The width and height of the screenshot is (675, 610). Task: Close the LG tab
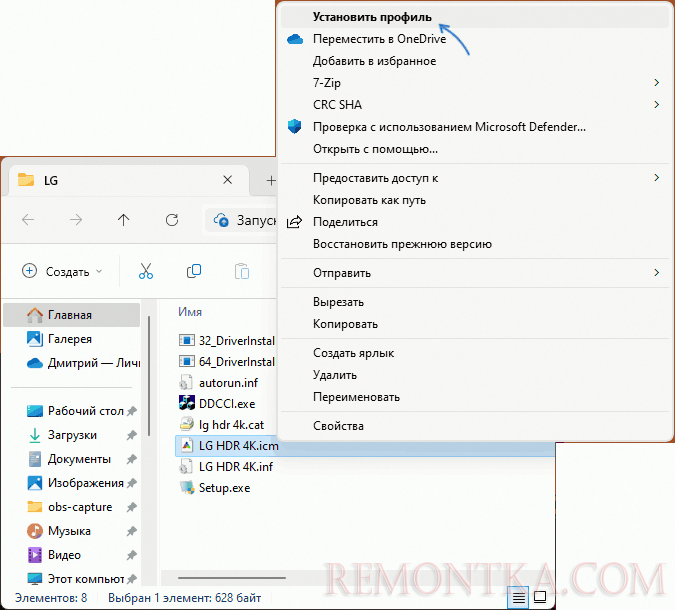(x=228, y=180)
